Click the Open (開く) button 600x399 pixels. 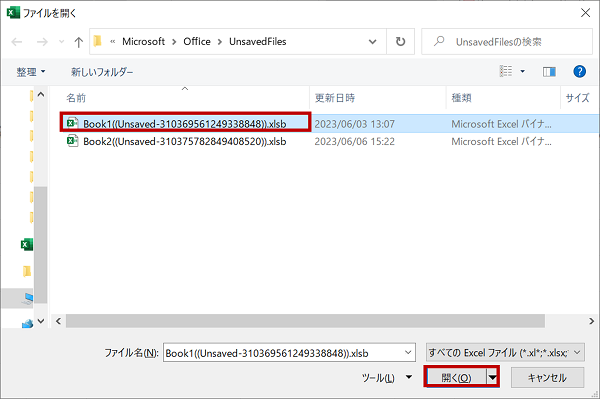pyautogui.click(x=456, y=378)
